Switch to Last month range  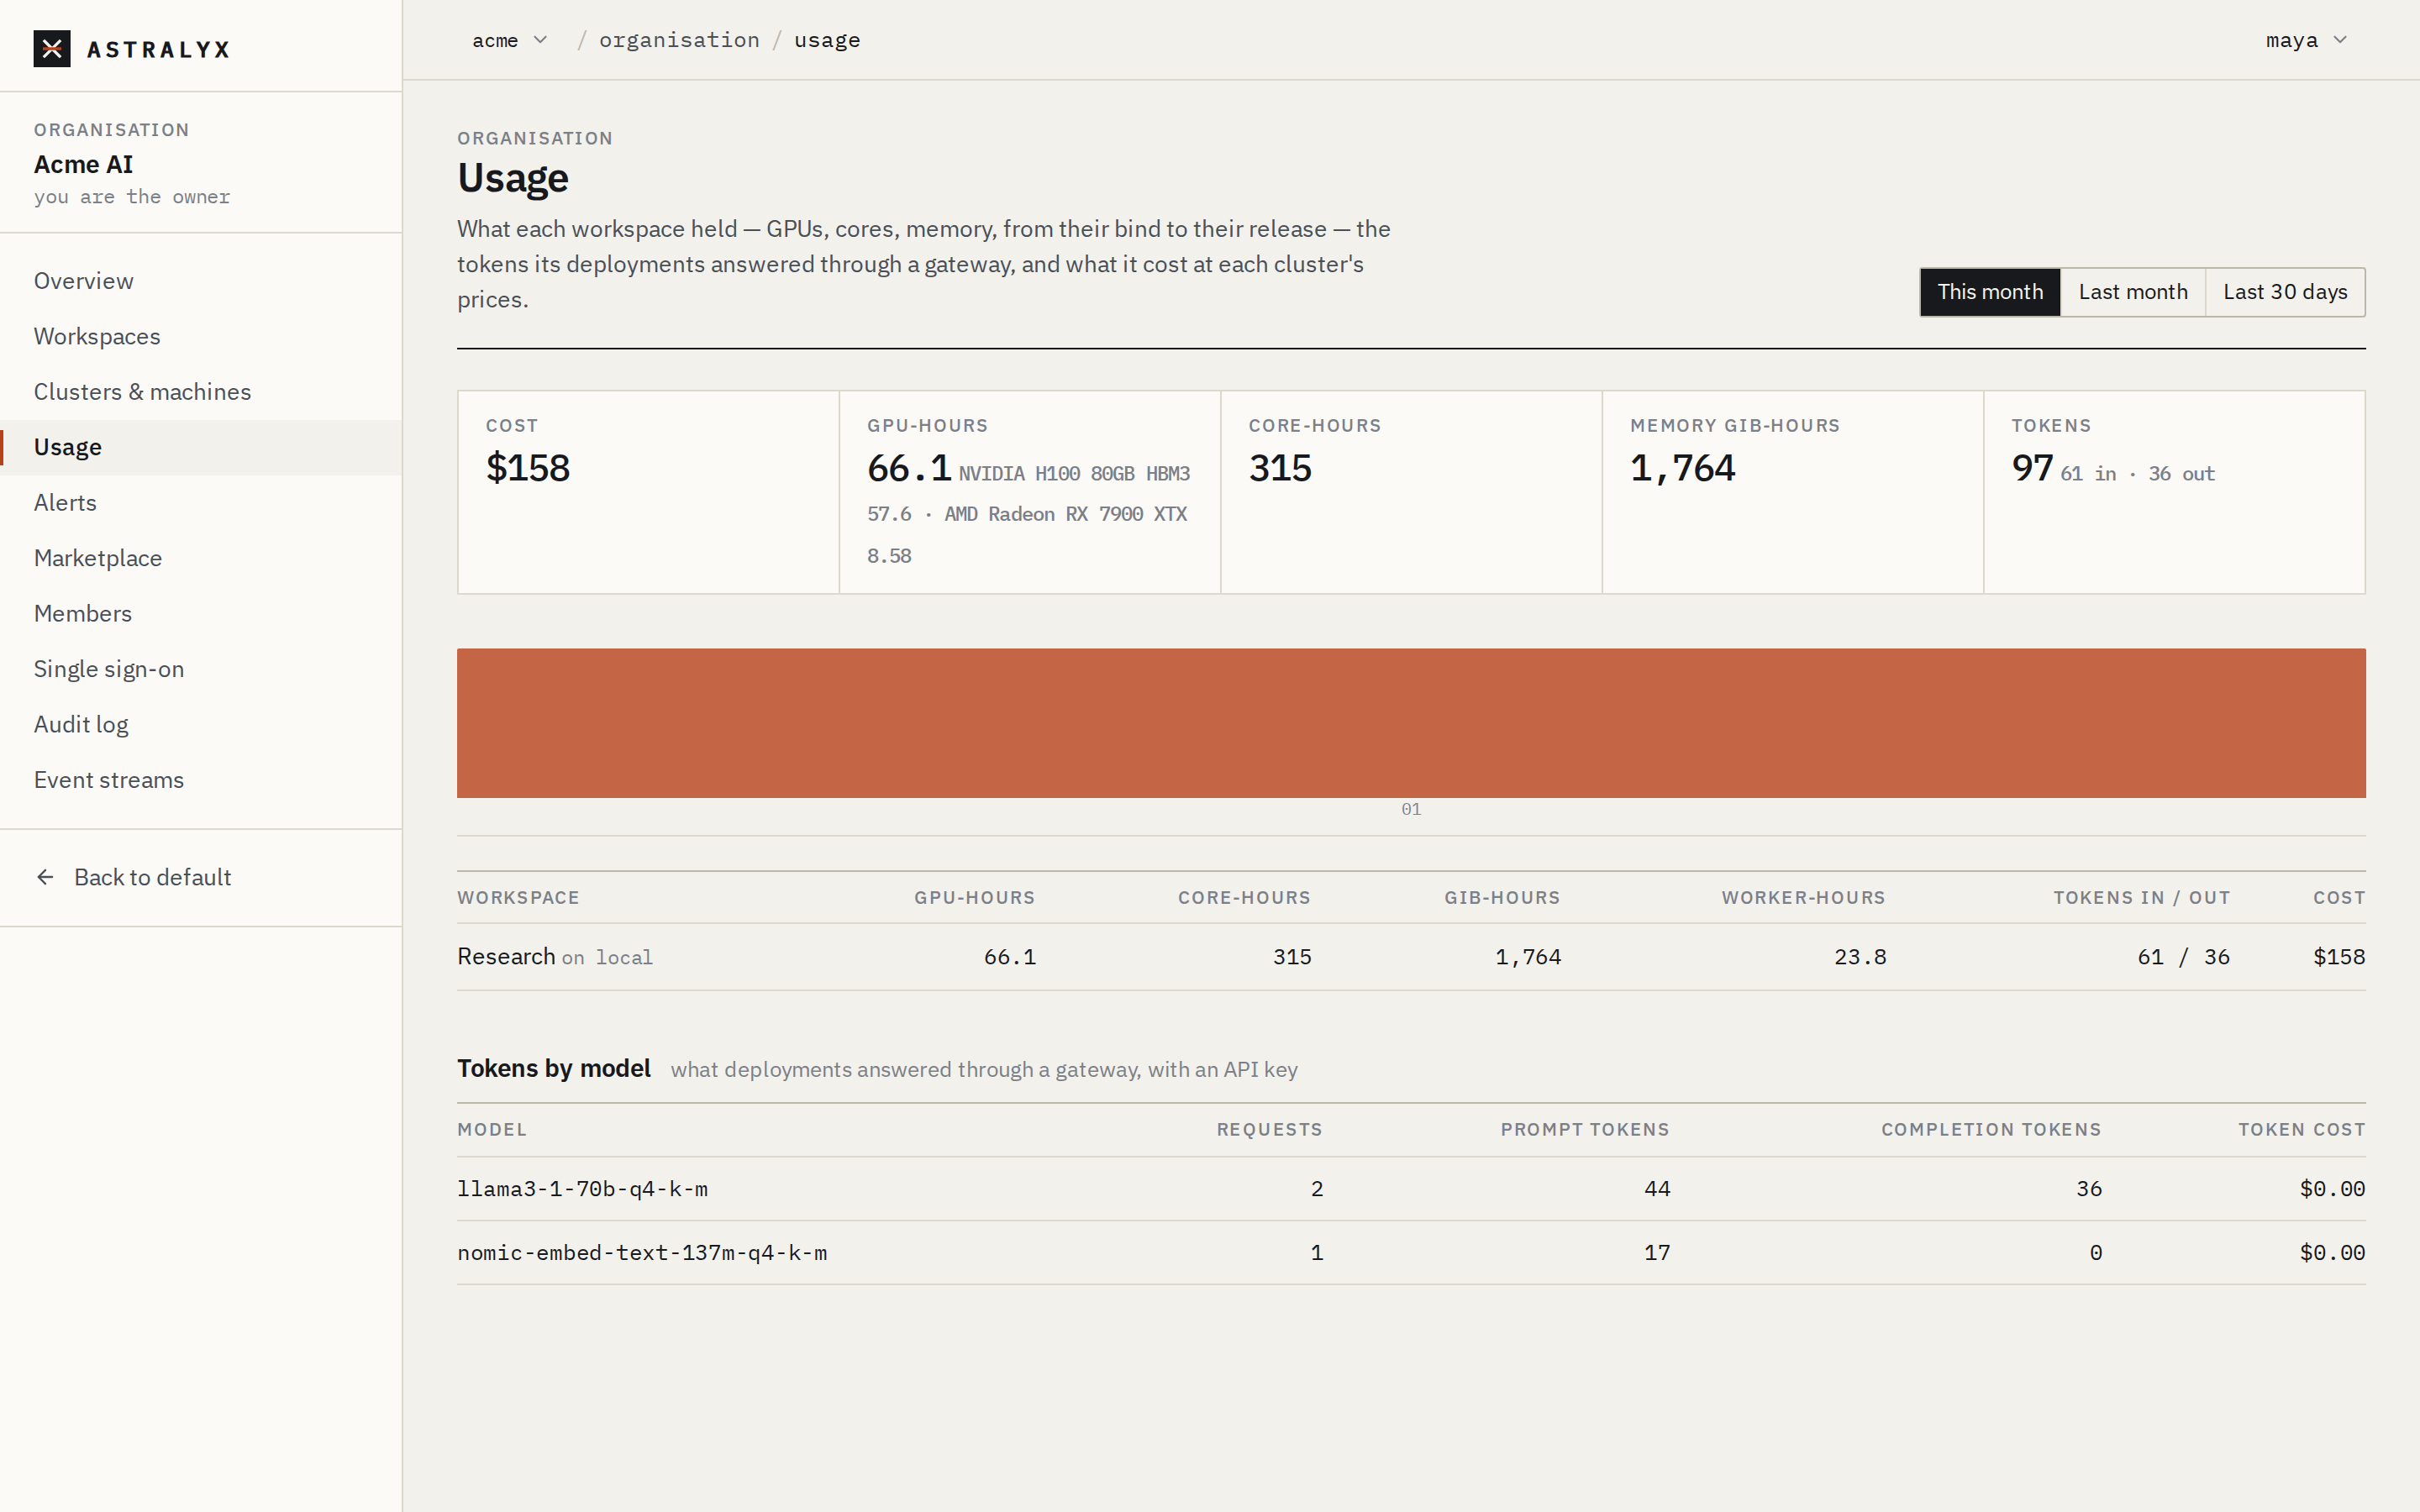(2133, 292)
